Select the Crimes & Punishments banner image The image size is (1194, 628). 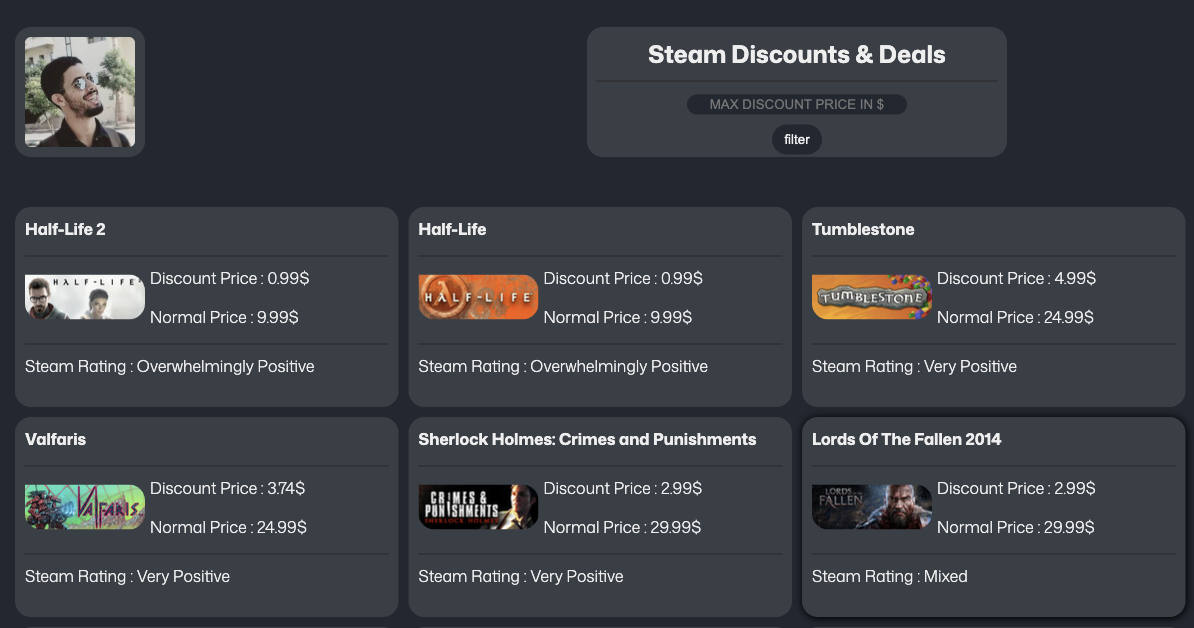point(478,507)
